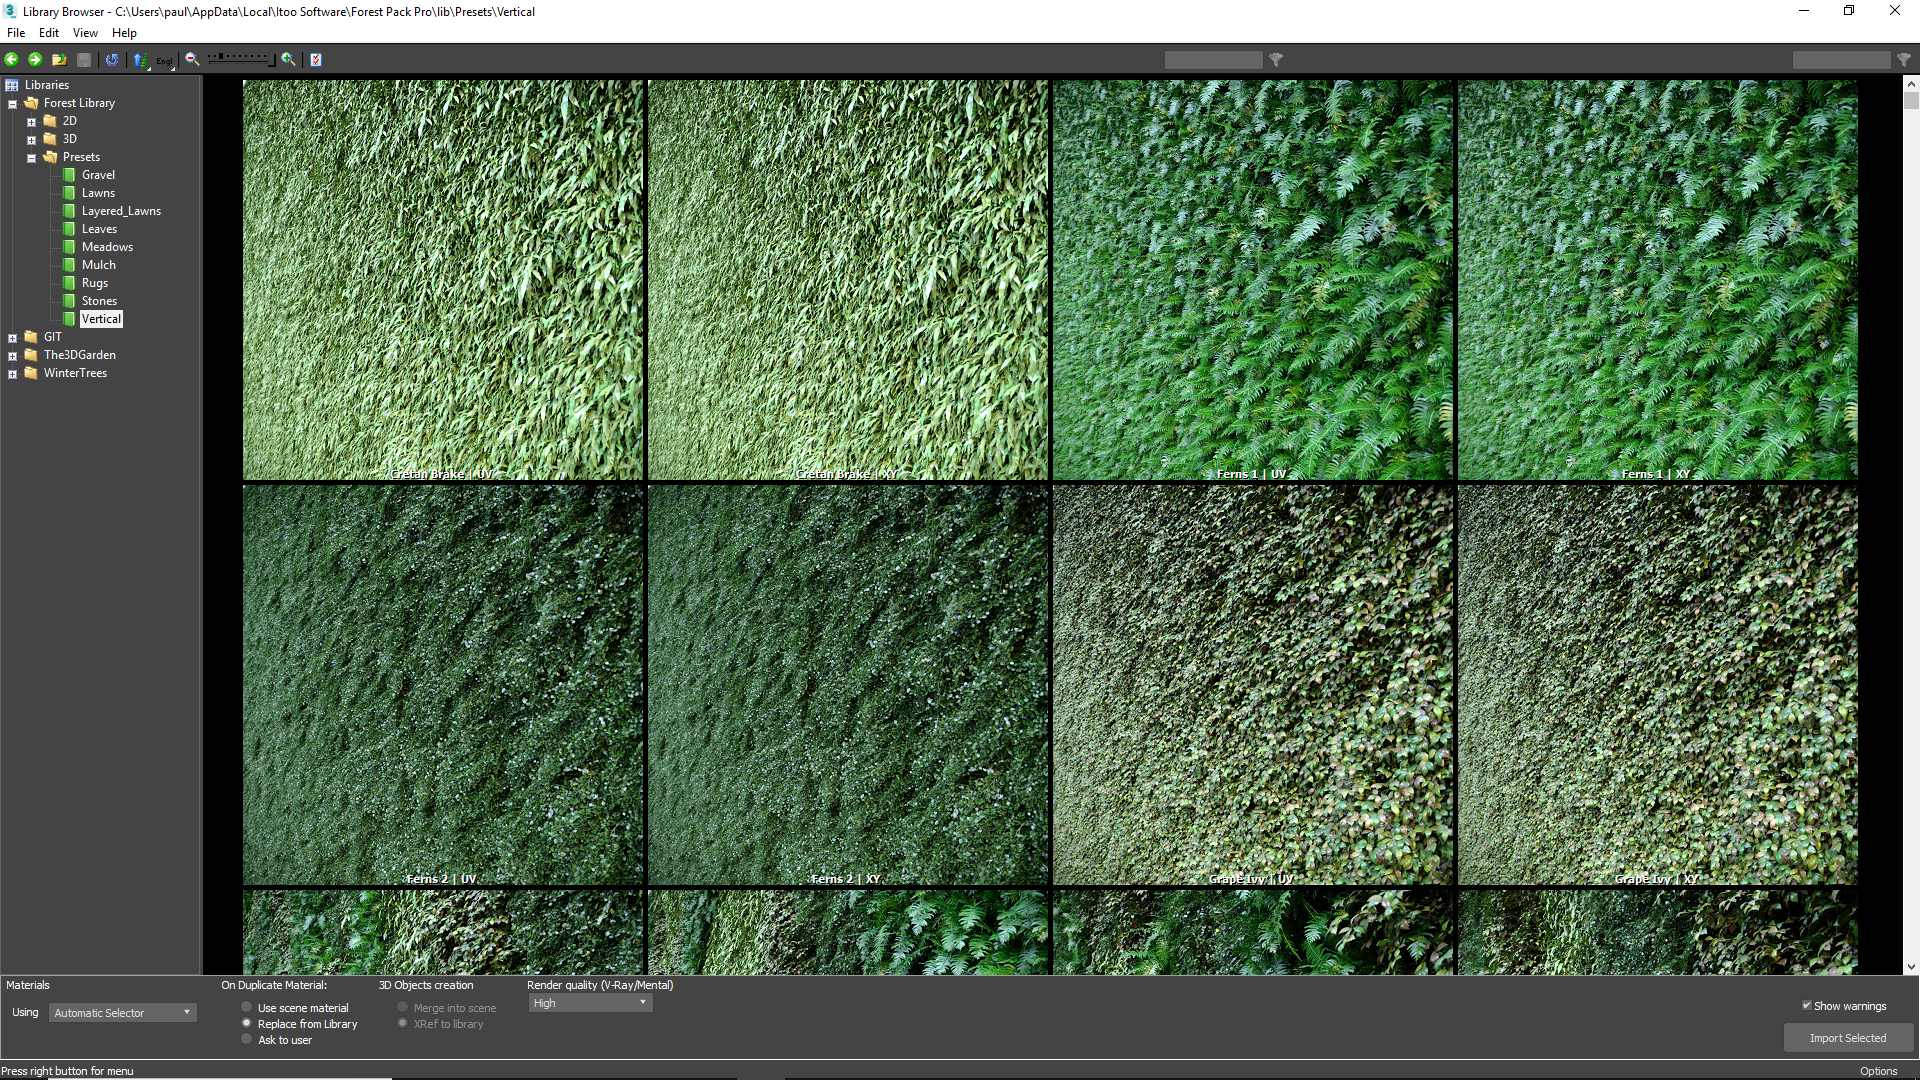1920x1080 pixels.
Task: Collapse the Presets tree node
Action: [31, 157]
